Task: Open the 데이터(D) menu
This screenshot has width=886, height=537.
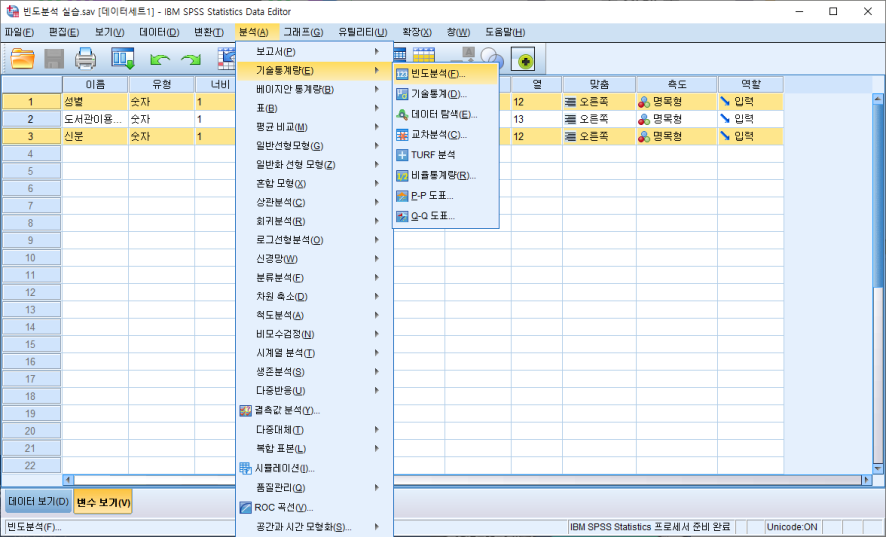Action: click(x=159, y=32)
